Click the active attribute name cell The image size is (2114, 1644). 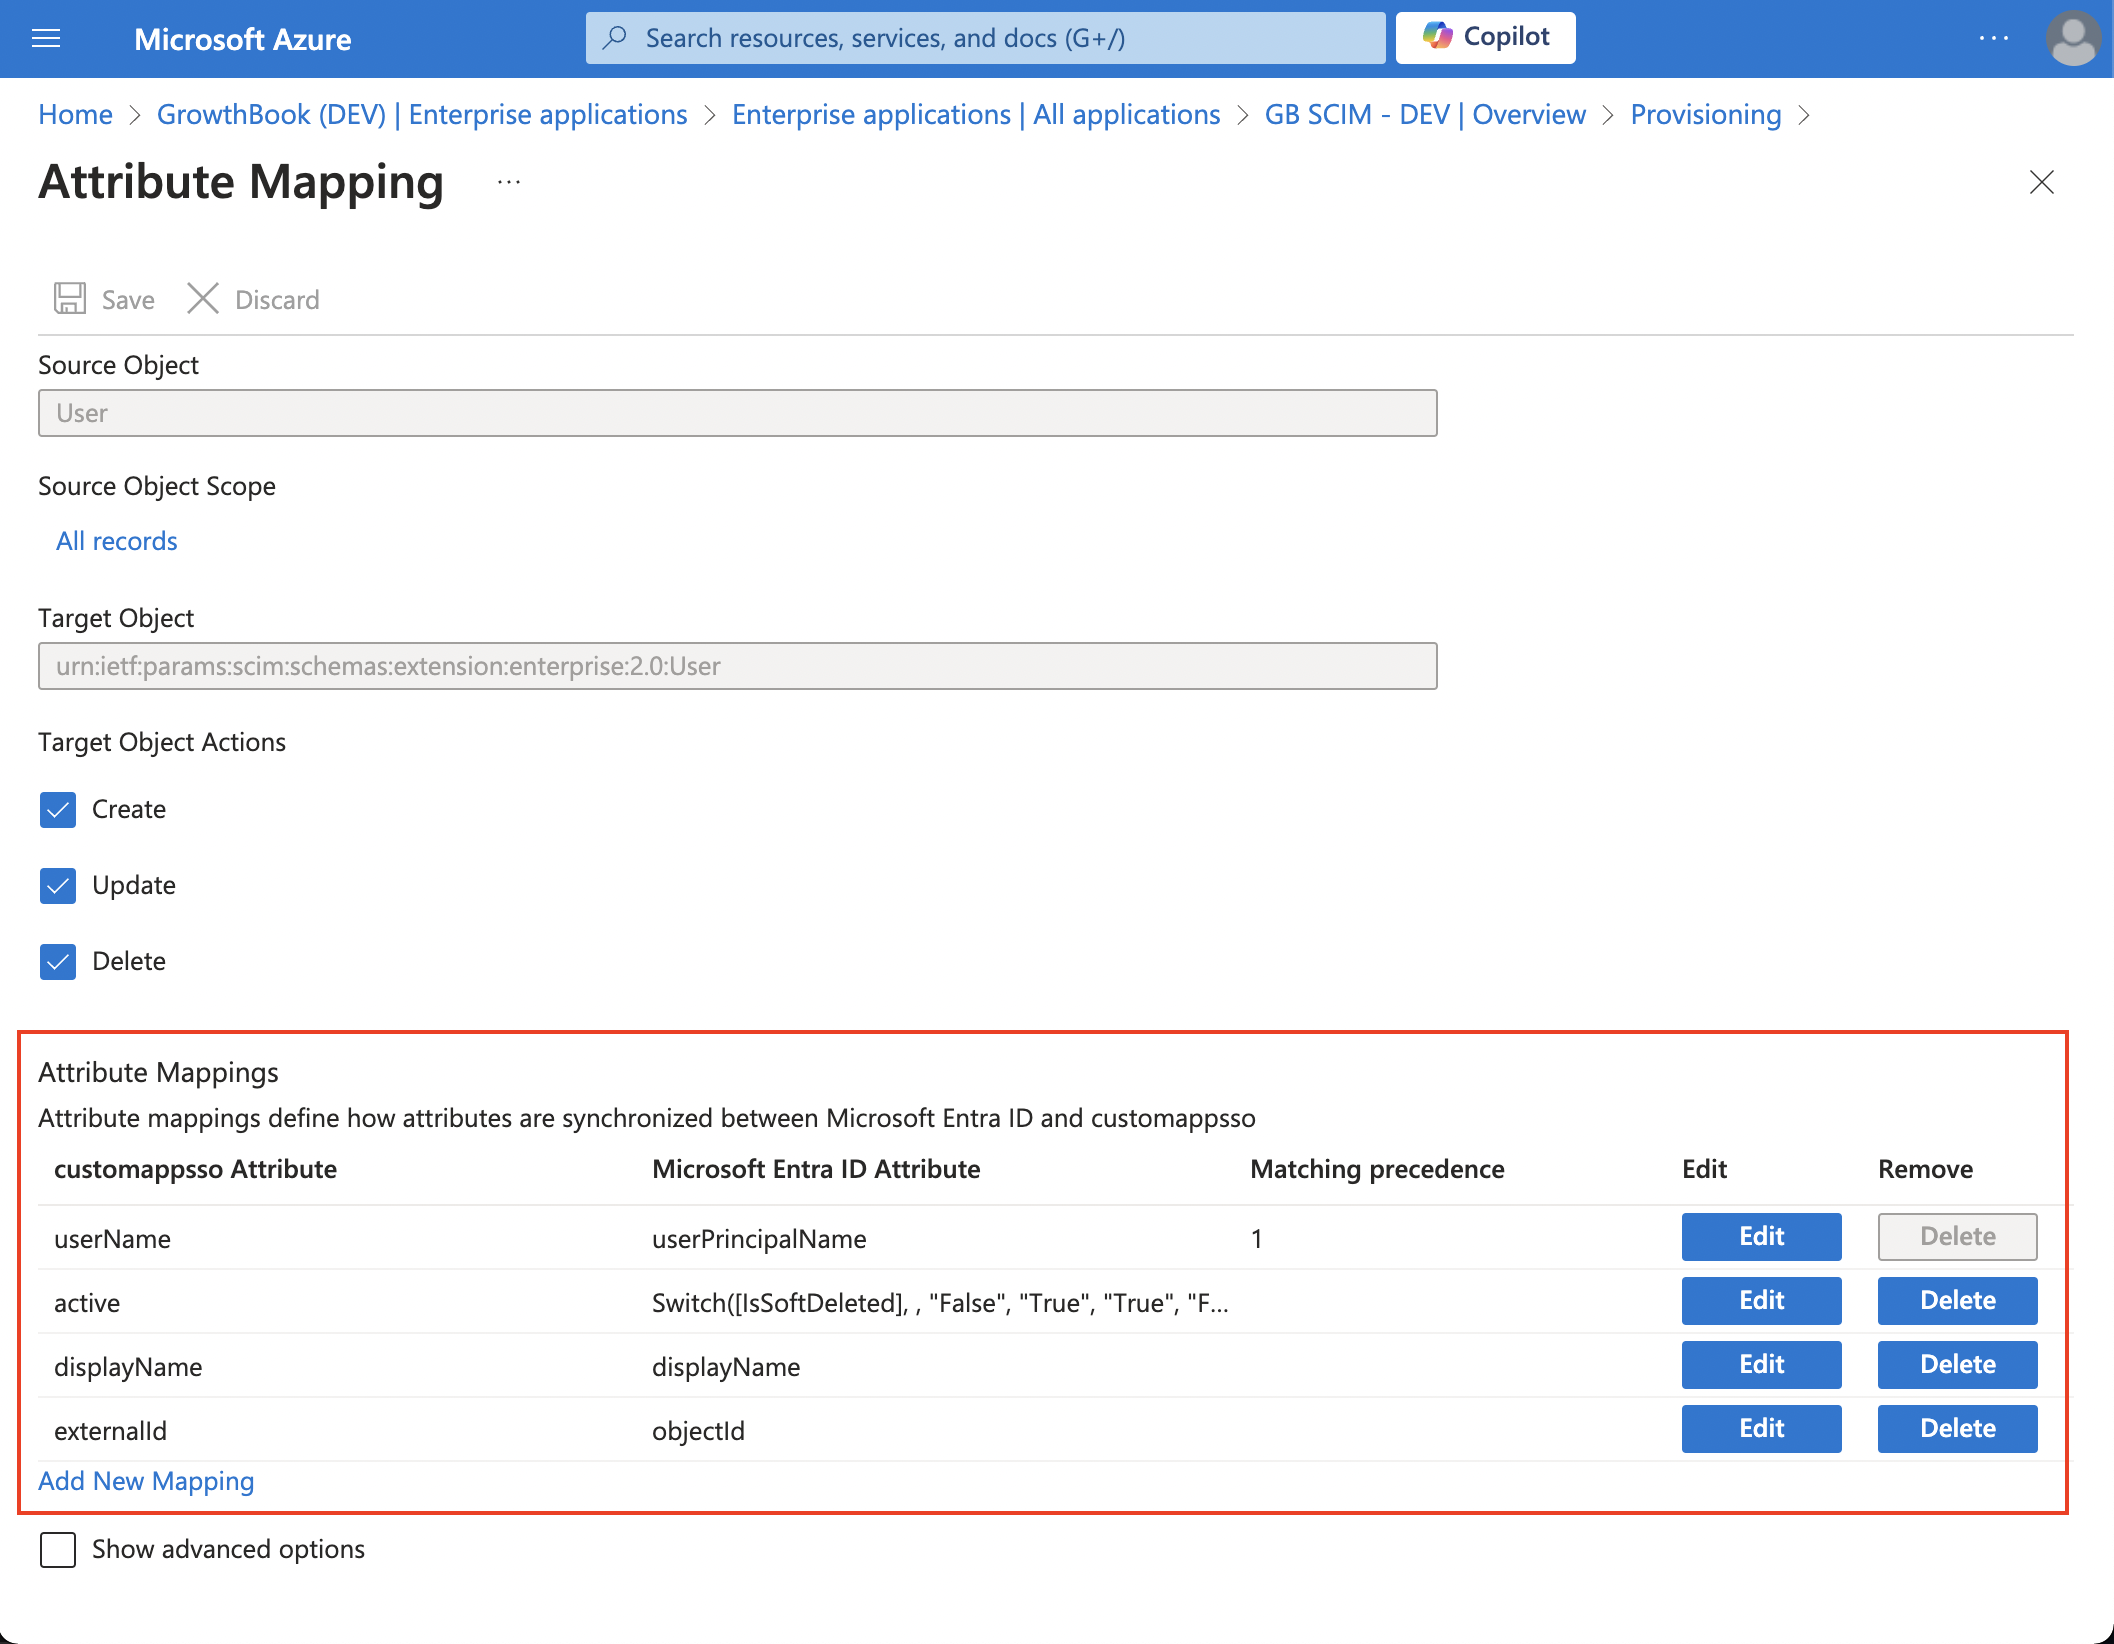point(87,1303)
